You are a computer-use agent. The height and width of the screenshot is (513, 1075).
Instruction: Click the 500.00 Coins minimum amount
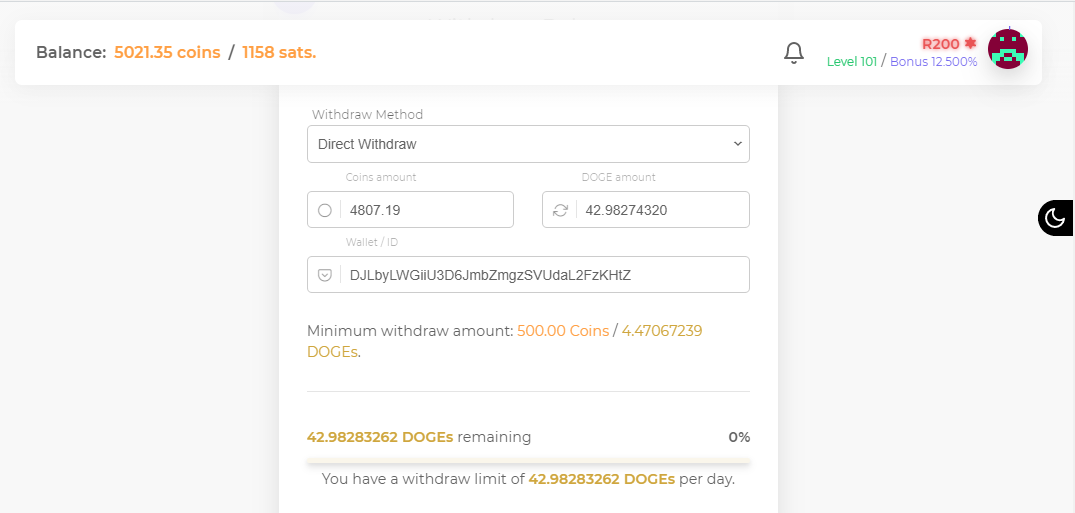563,331
